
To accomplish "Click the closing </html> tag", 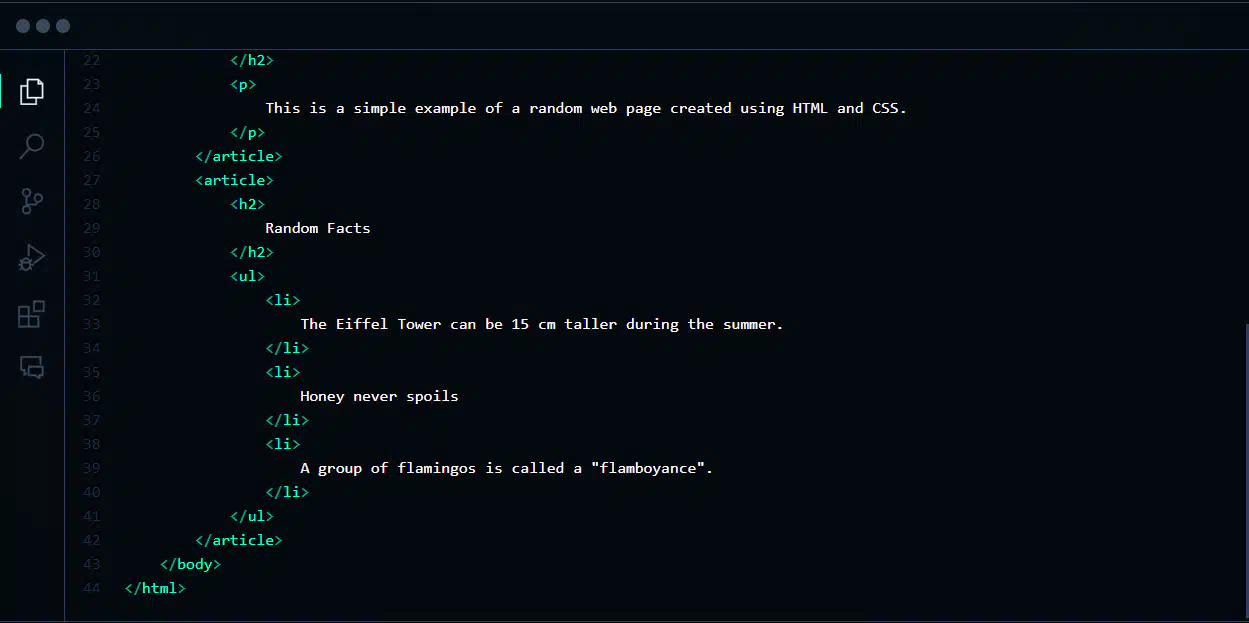I will 155,588.
